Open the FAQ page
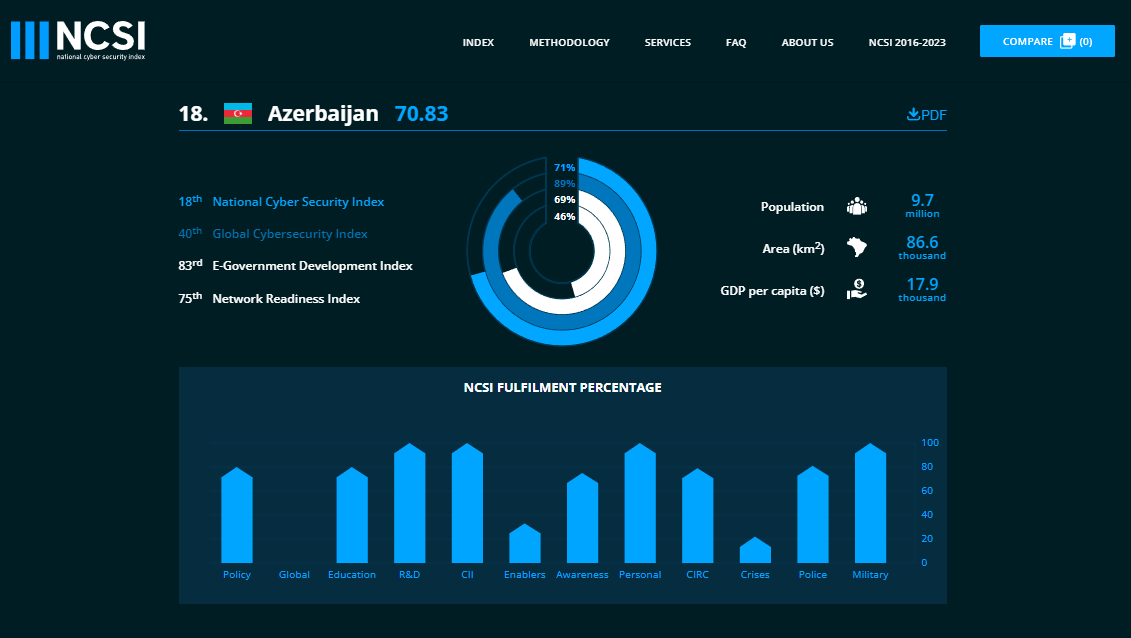 coord(736,43)
